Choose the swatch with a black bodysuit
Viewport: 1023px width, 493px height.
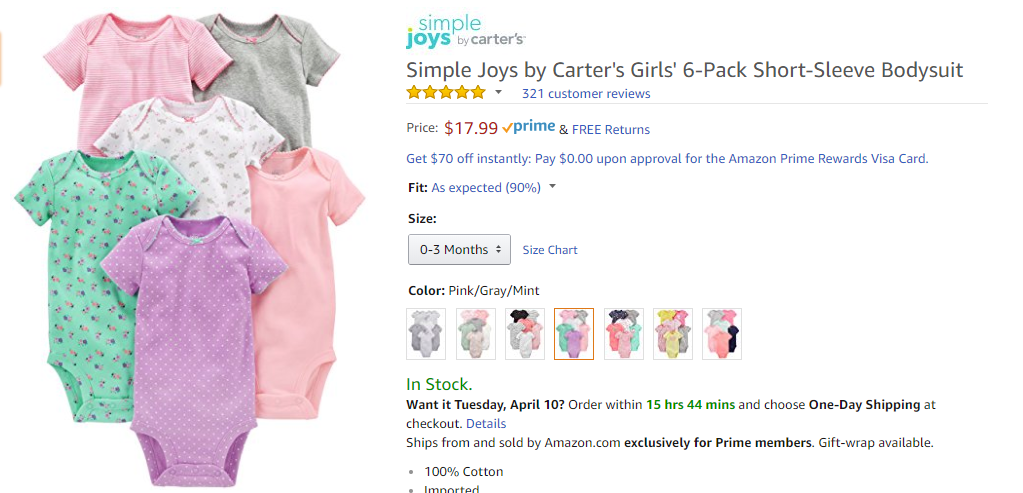coord(524,333)
